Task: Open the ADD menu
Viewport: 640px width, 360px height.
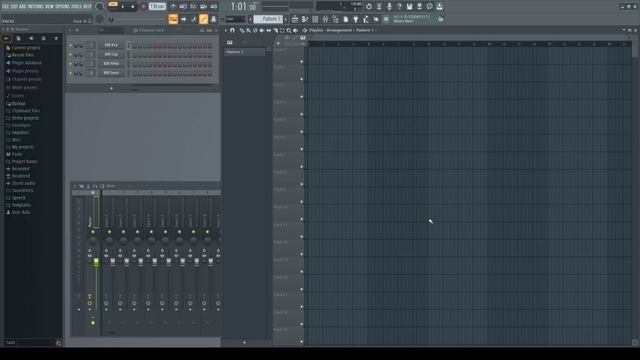Action: [x=22, y=7]
